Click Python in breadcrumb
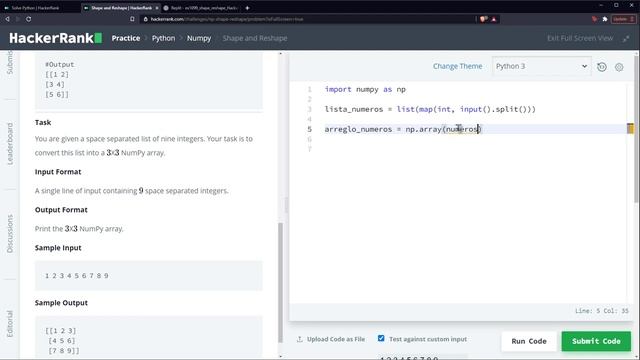This screenshot has width=640, height=360. click(x=163, y=38)
